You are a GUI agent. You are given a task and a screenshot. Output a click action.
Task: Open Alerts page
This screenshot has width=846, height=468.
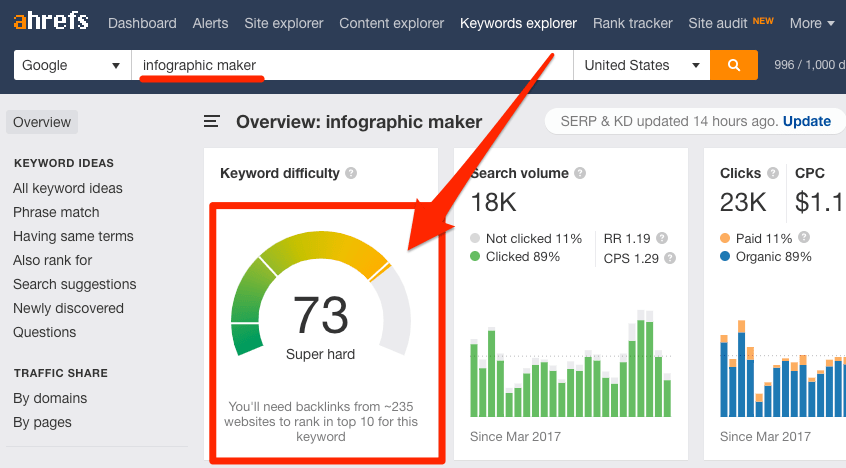point(210,23)
